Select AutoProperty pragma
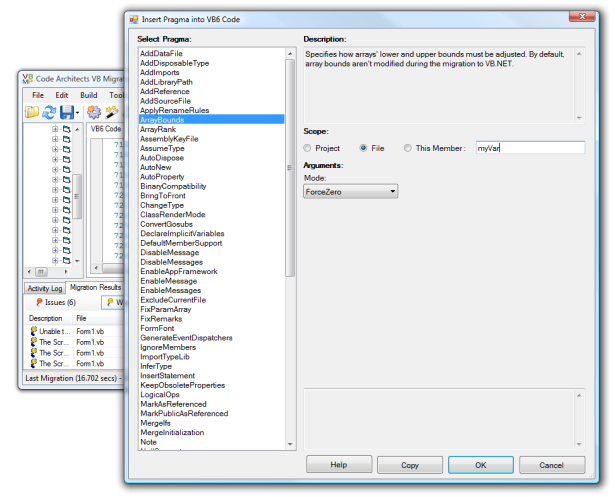Image resolution: width=615 pixels, height=497 pixels. click(211, 177)
